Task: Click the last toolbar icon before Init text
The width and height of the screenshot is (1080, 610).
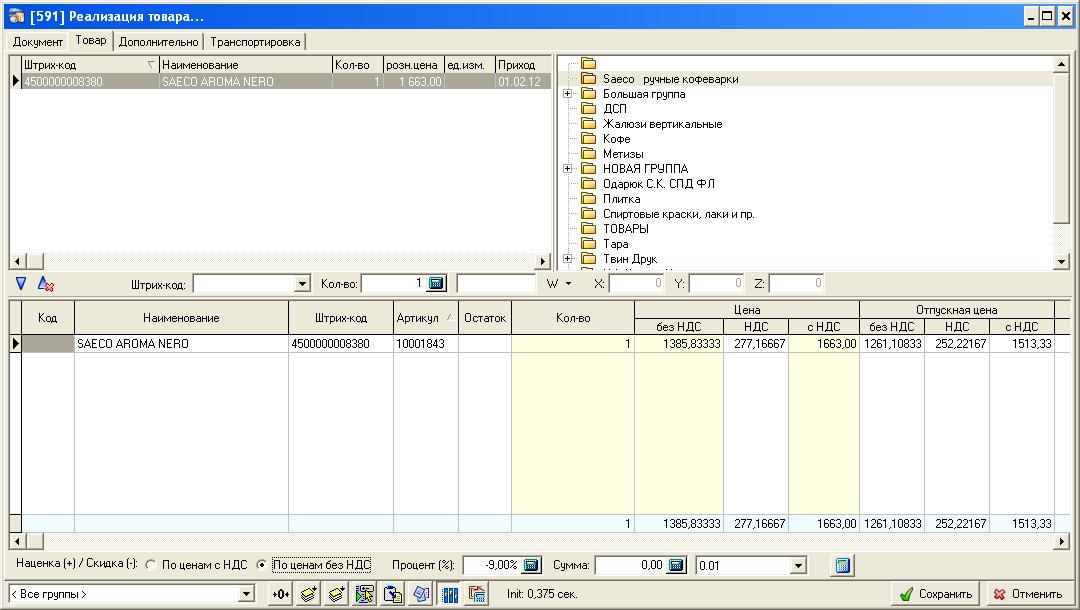Action: point(477,594)
